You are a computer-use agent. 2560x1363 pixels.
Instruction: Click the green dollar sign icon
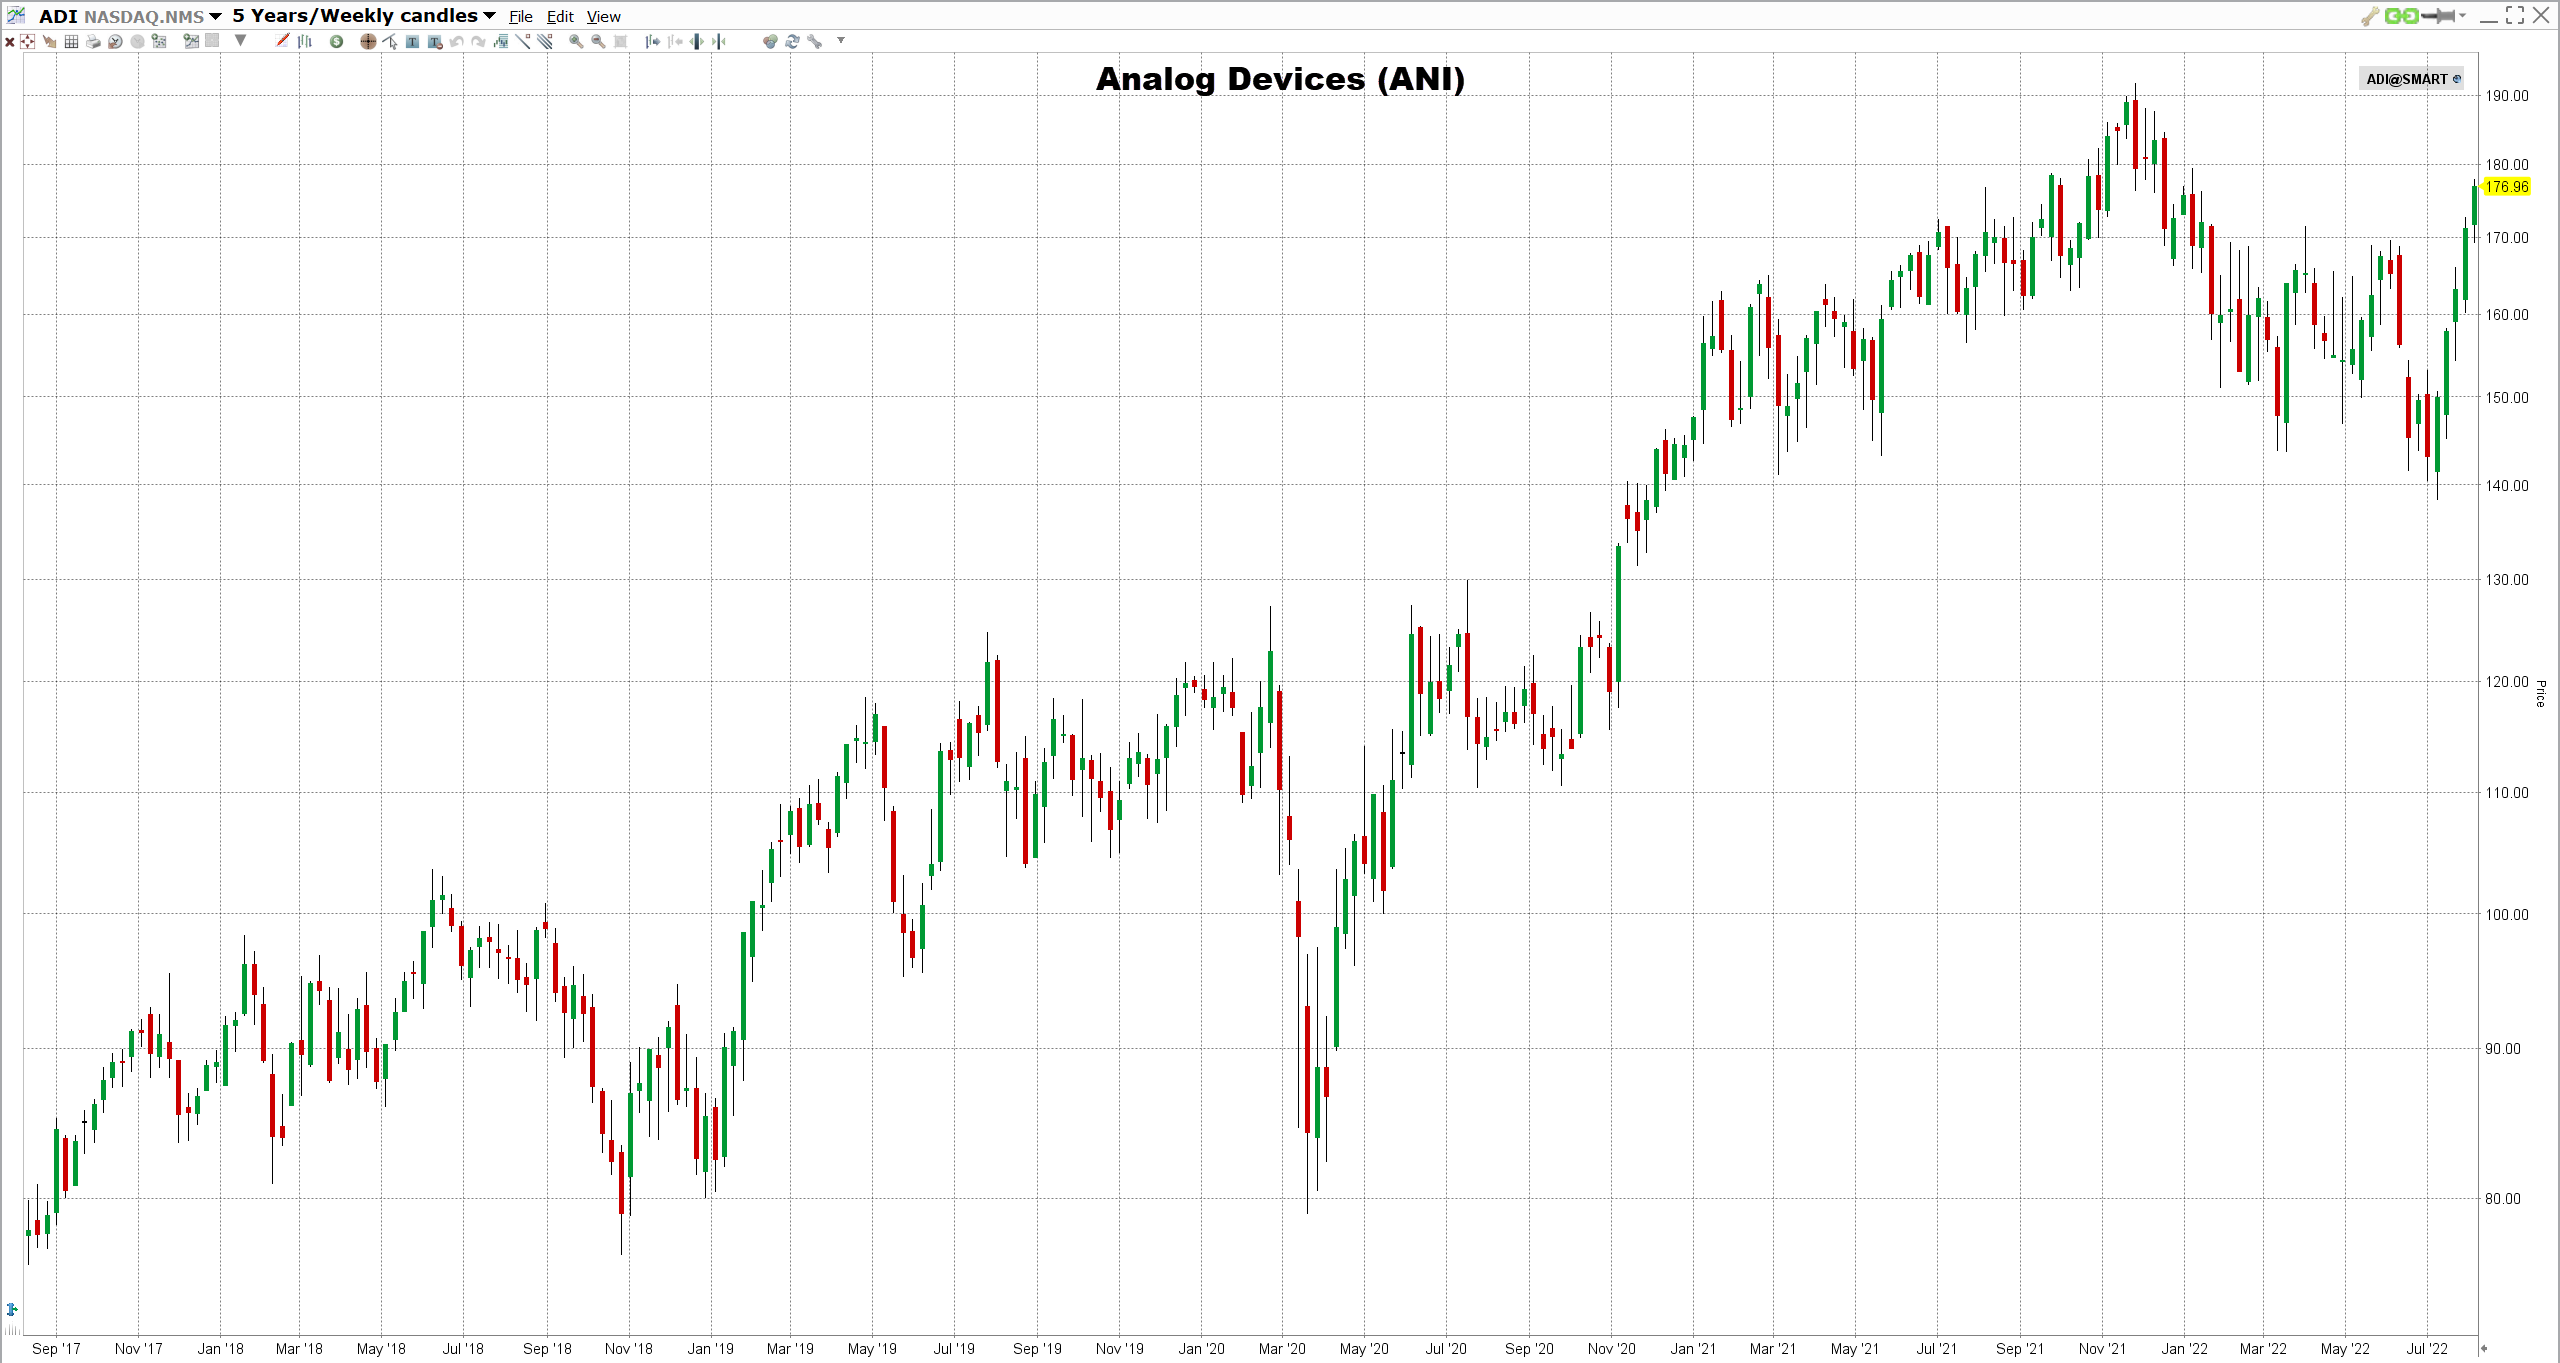point(336,41)
